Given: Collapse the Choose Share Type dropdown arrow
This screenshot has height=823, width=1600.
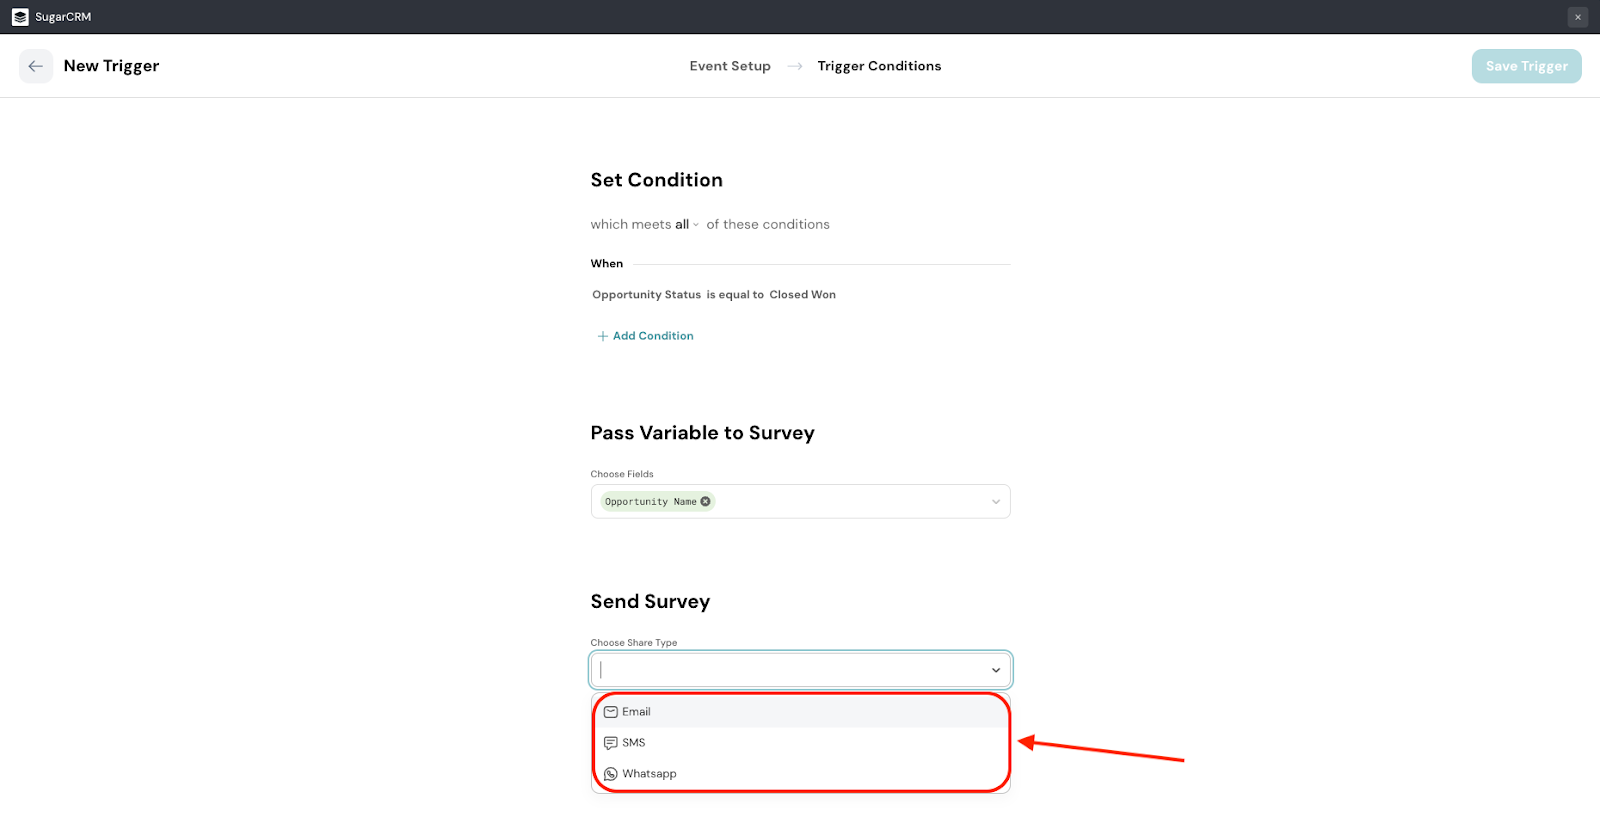Looking at the screenshot, I should click(995, 670).
